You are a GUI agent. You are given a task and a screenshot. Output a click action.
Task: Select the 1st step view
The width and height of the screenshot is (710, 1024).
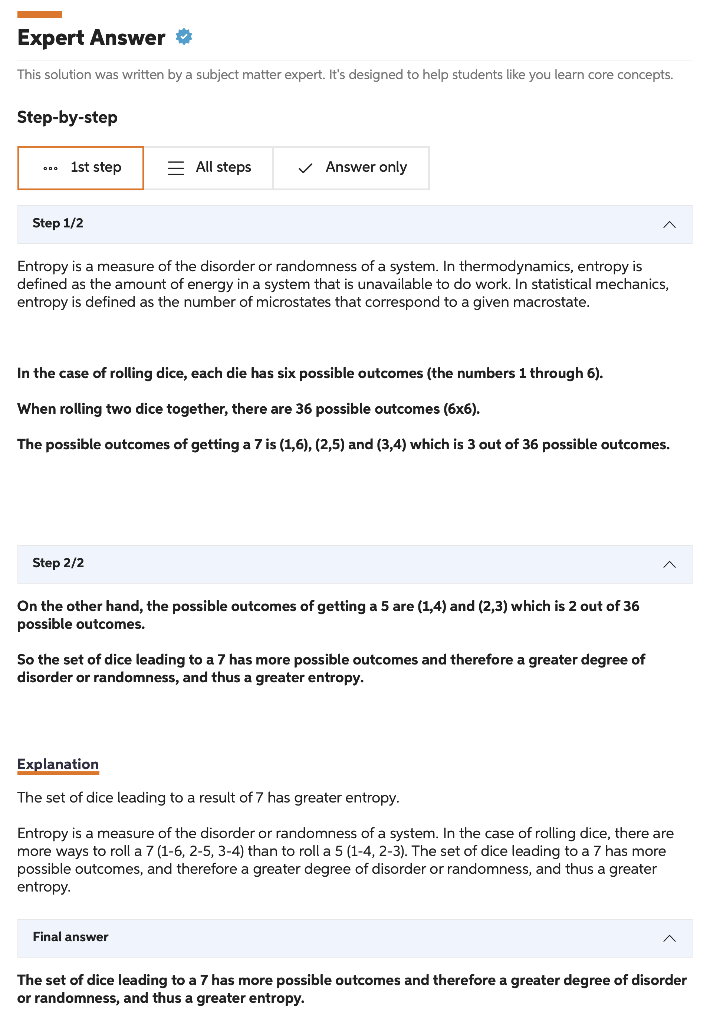(x=80, y=167)
